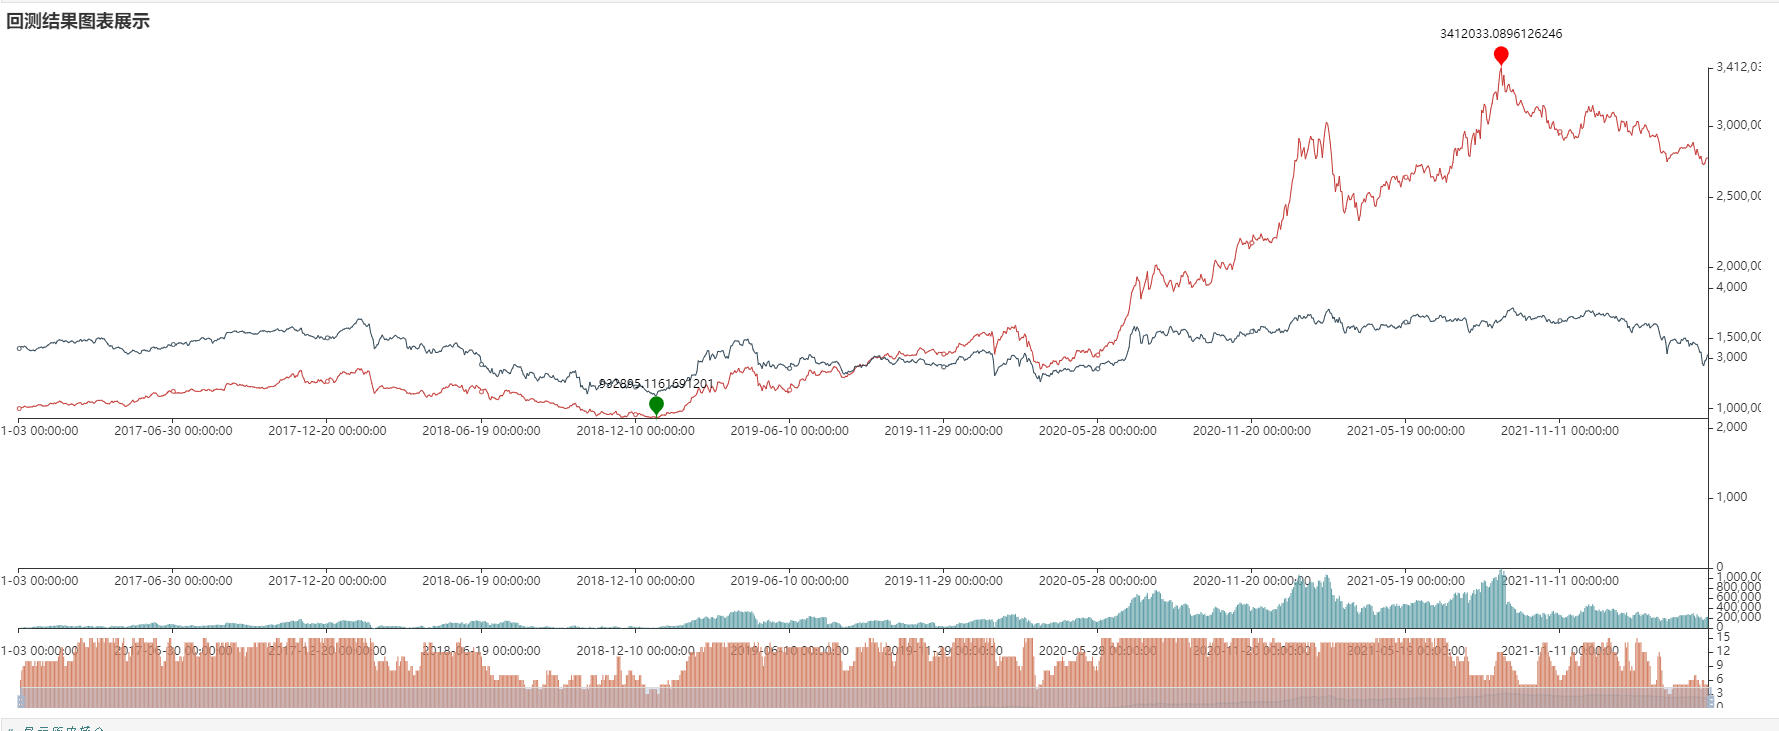Click main chart x-axis label 2019-11-29 00:00:00

pyautogui.click(x=943, y=431)
